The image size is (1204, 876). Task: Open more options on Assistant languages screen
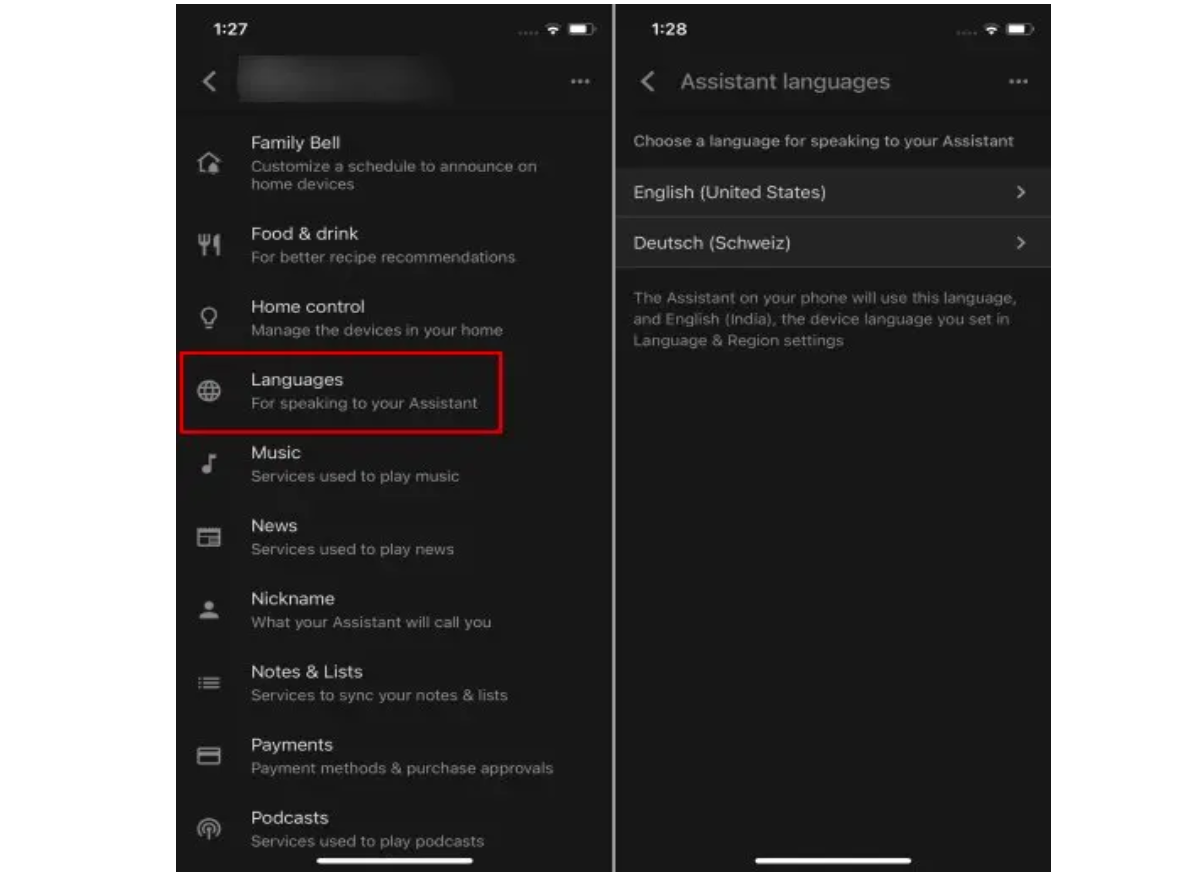1018,81
